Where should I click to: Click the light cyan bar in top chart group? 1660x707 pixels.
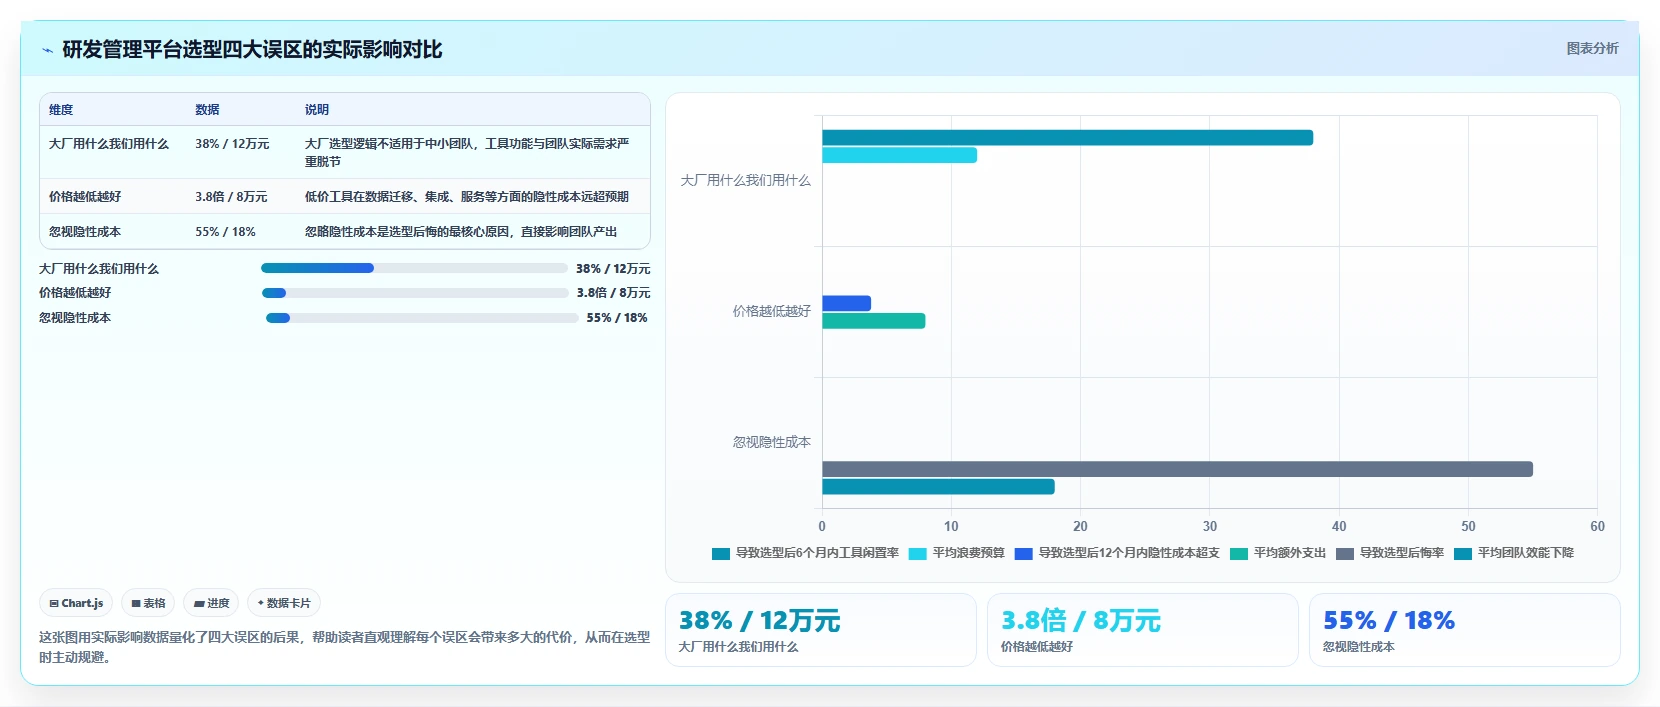[x=899, y=155]
